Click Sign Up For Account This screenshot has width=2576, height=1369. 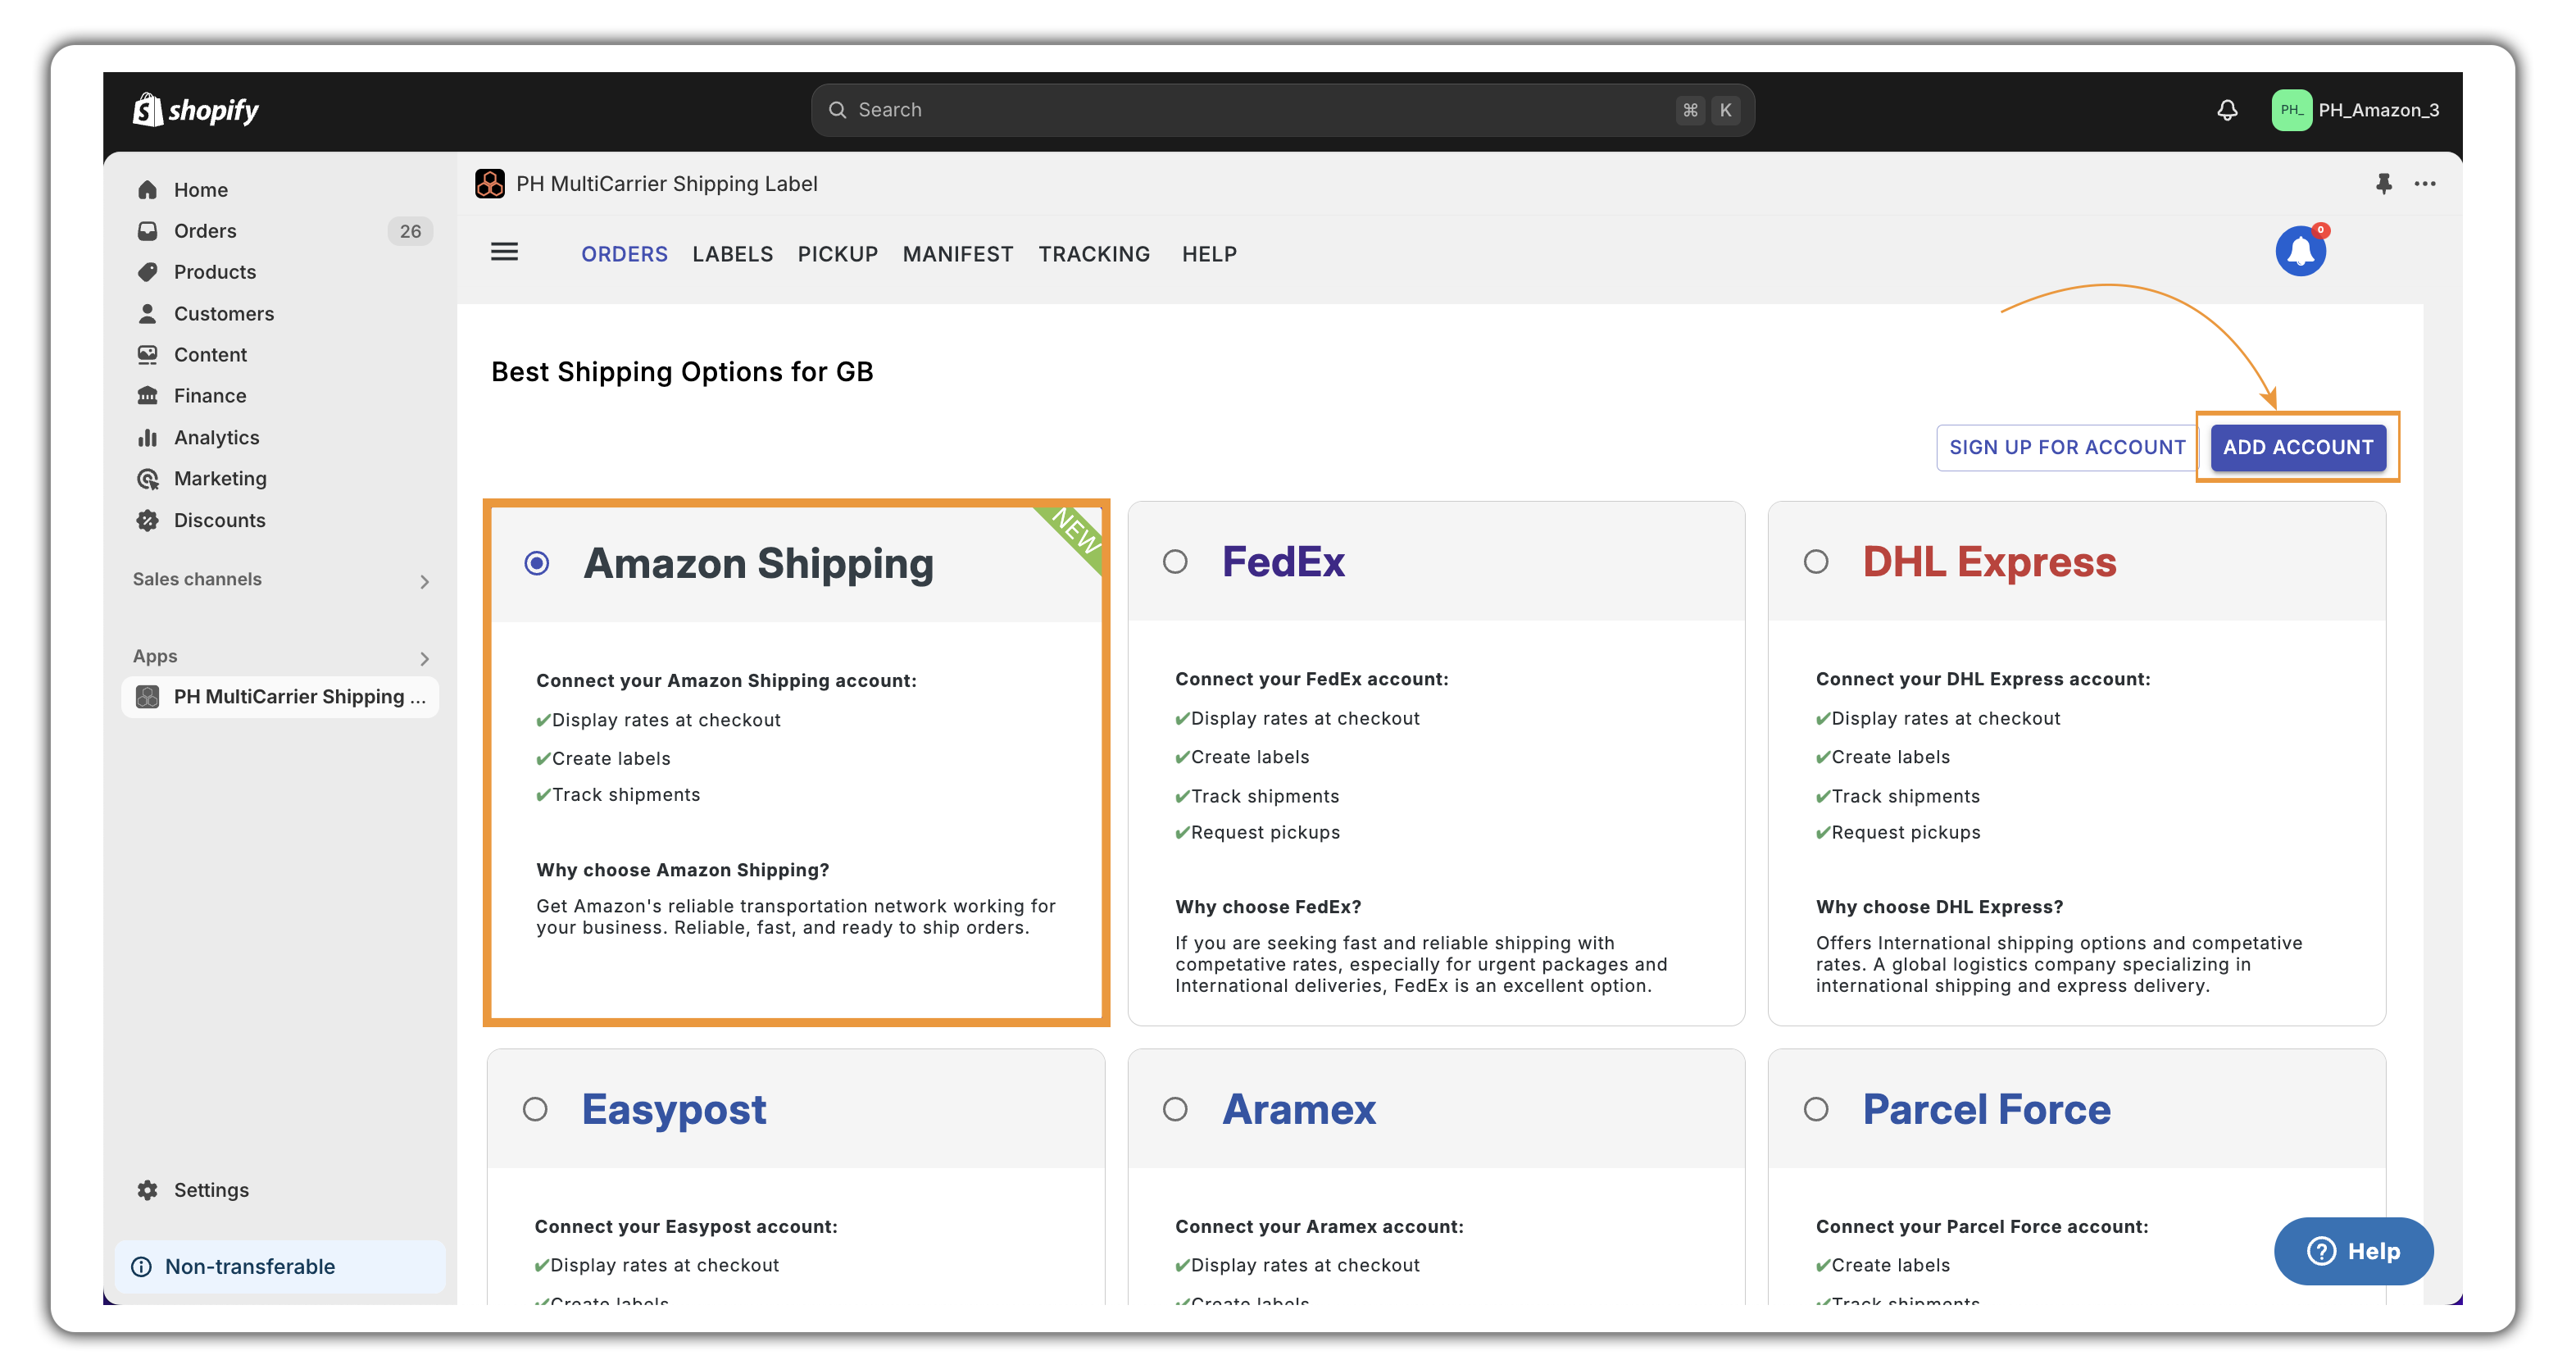(2066, 447)
